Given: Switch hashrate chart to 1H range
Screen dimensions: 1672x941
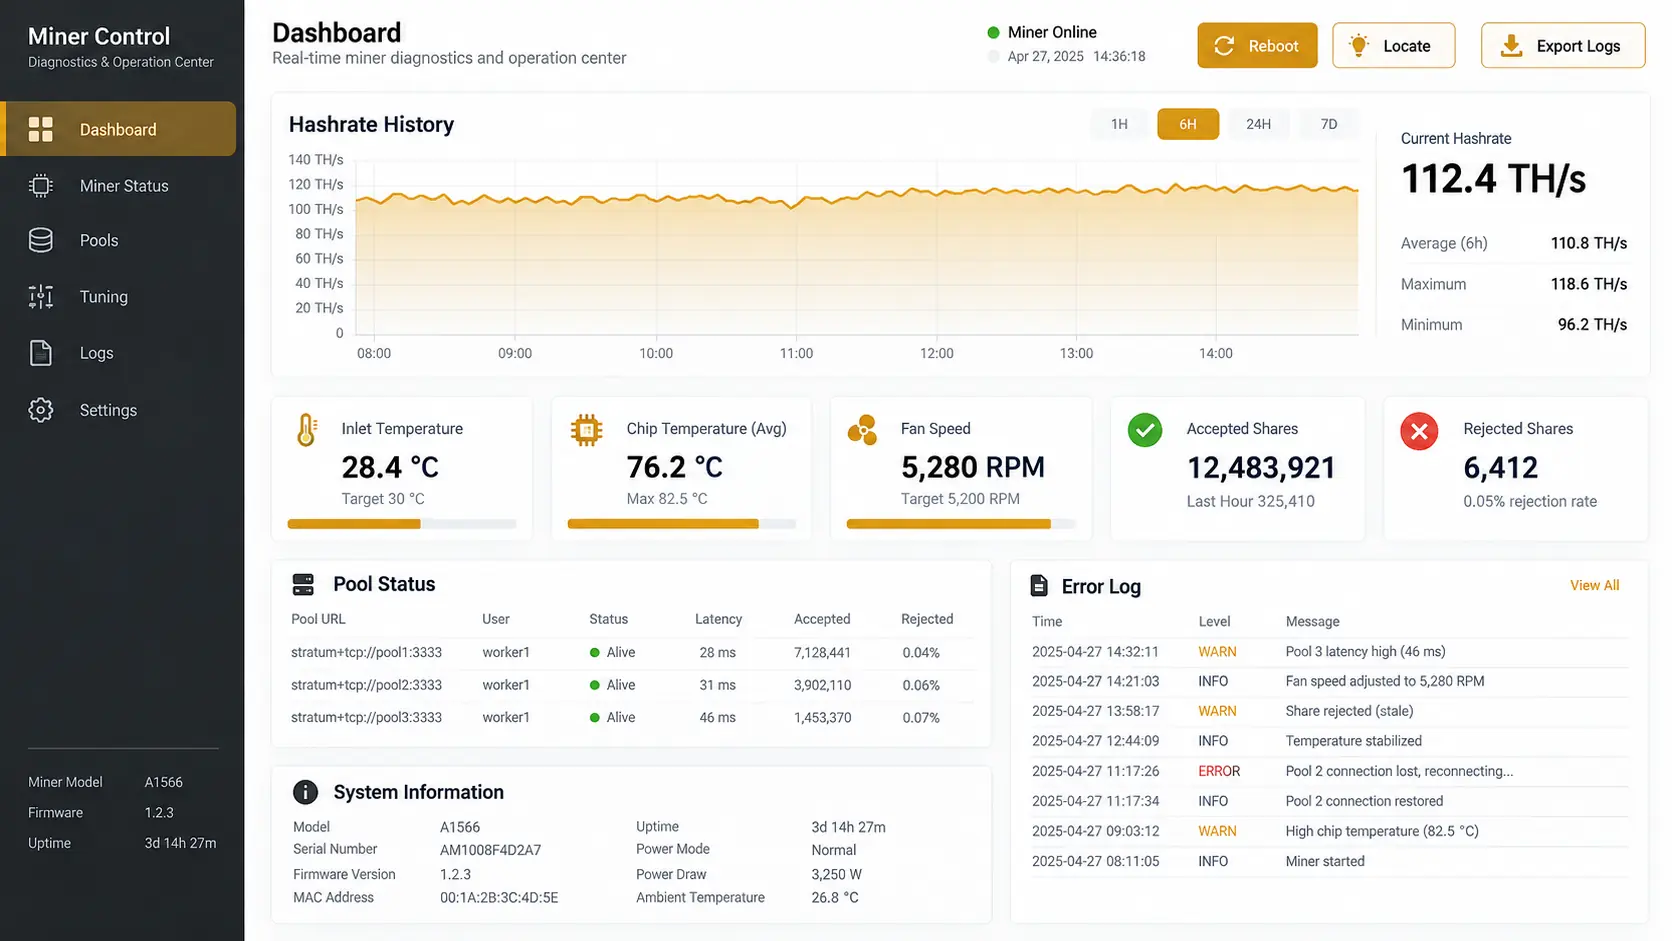Looking at the screenshot, I should point(1119,124).
